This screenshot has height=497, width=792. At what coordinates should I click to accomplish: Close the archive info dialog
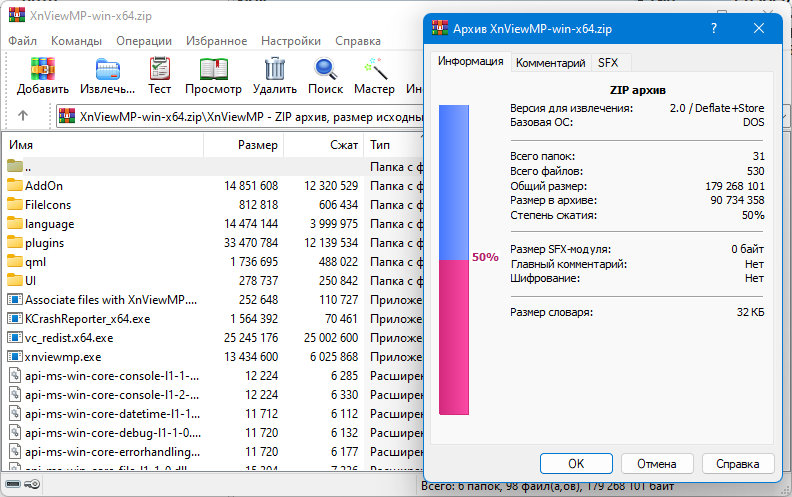[x=759, y=28]
